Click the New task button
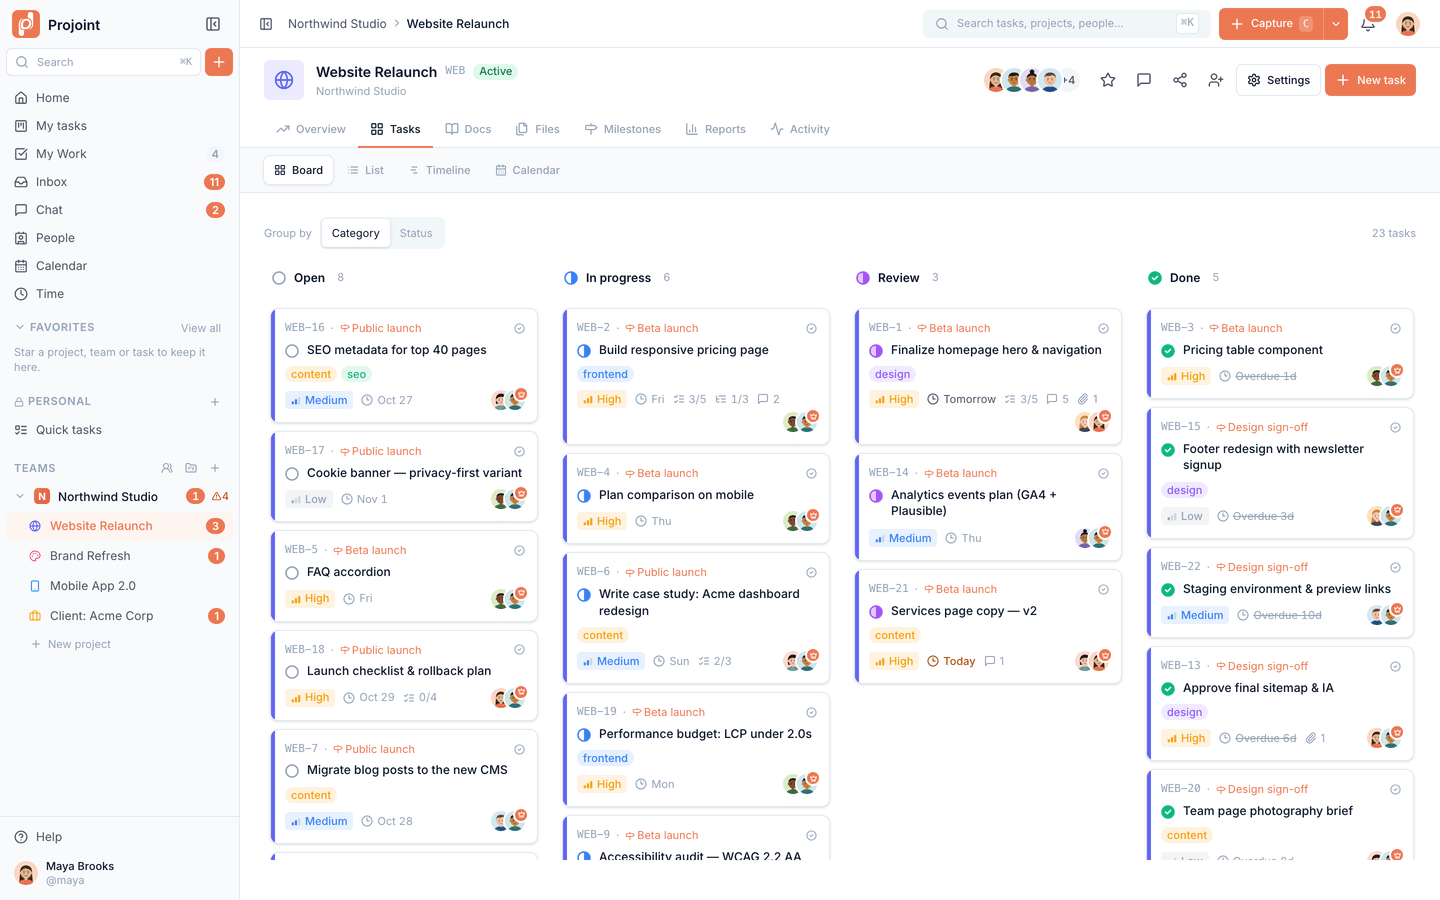The width and height of the screenshot is (1440, 900). 1370,80
